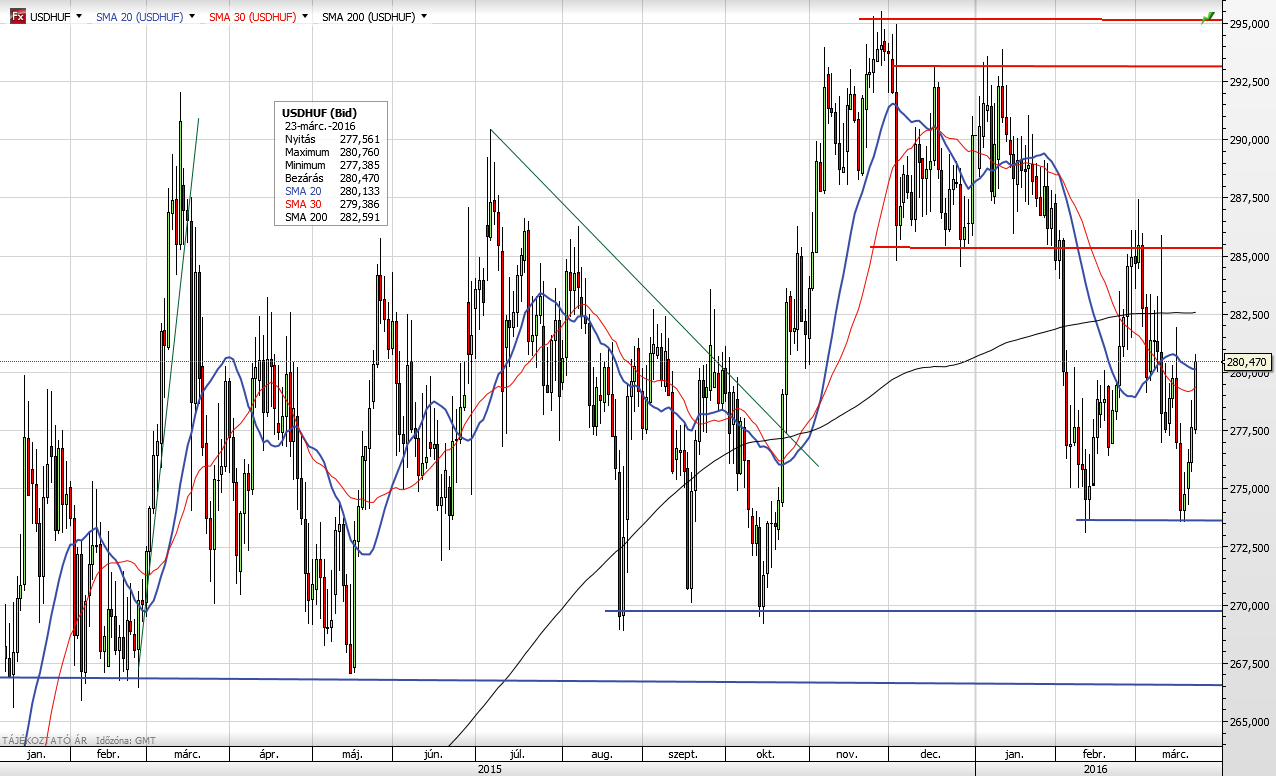Screen dimensions: 1276x776
Task: Click the 290,000 price axis label
Action: tap(1250, 141)
